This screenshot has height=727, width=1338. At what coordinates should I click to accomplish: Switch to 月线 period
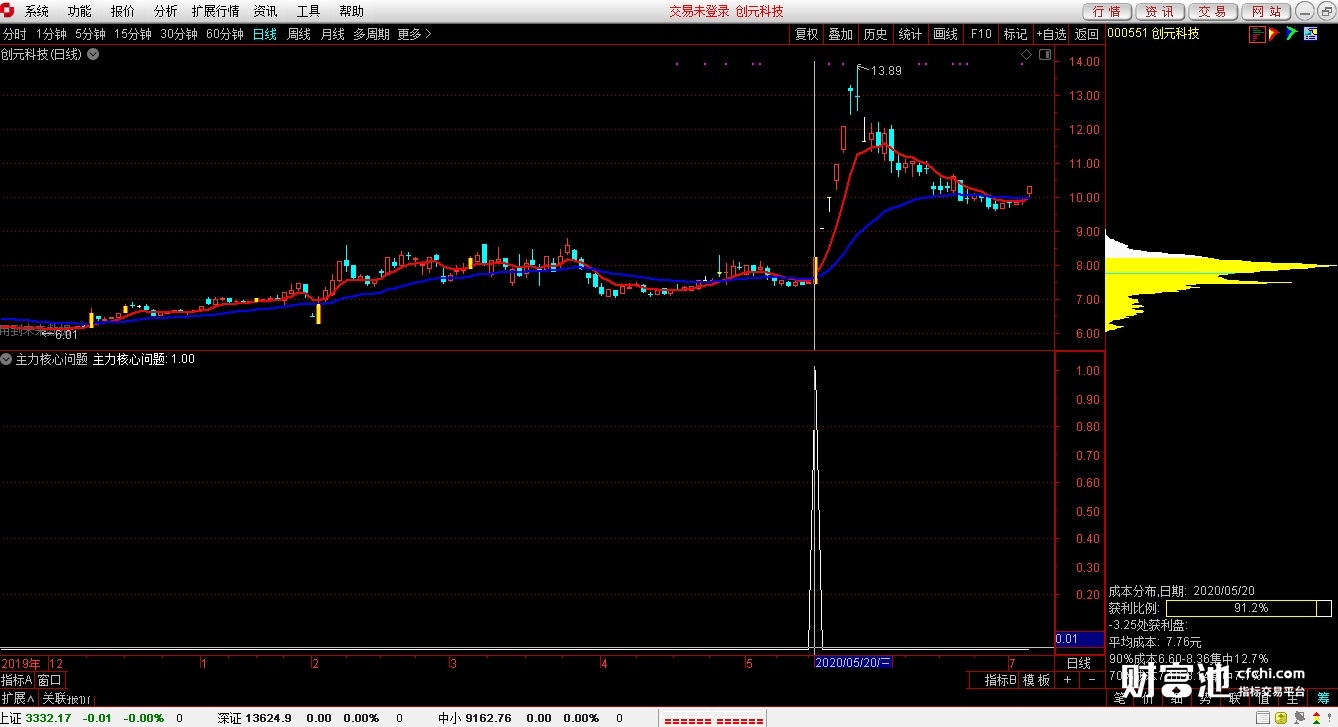click(333, 34)
